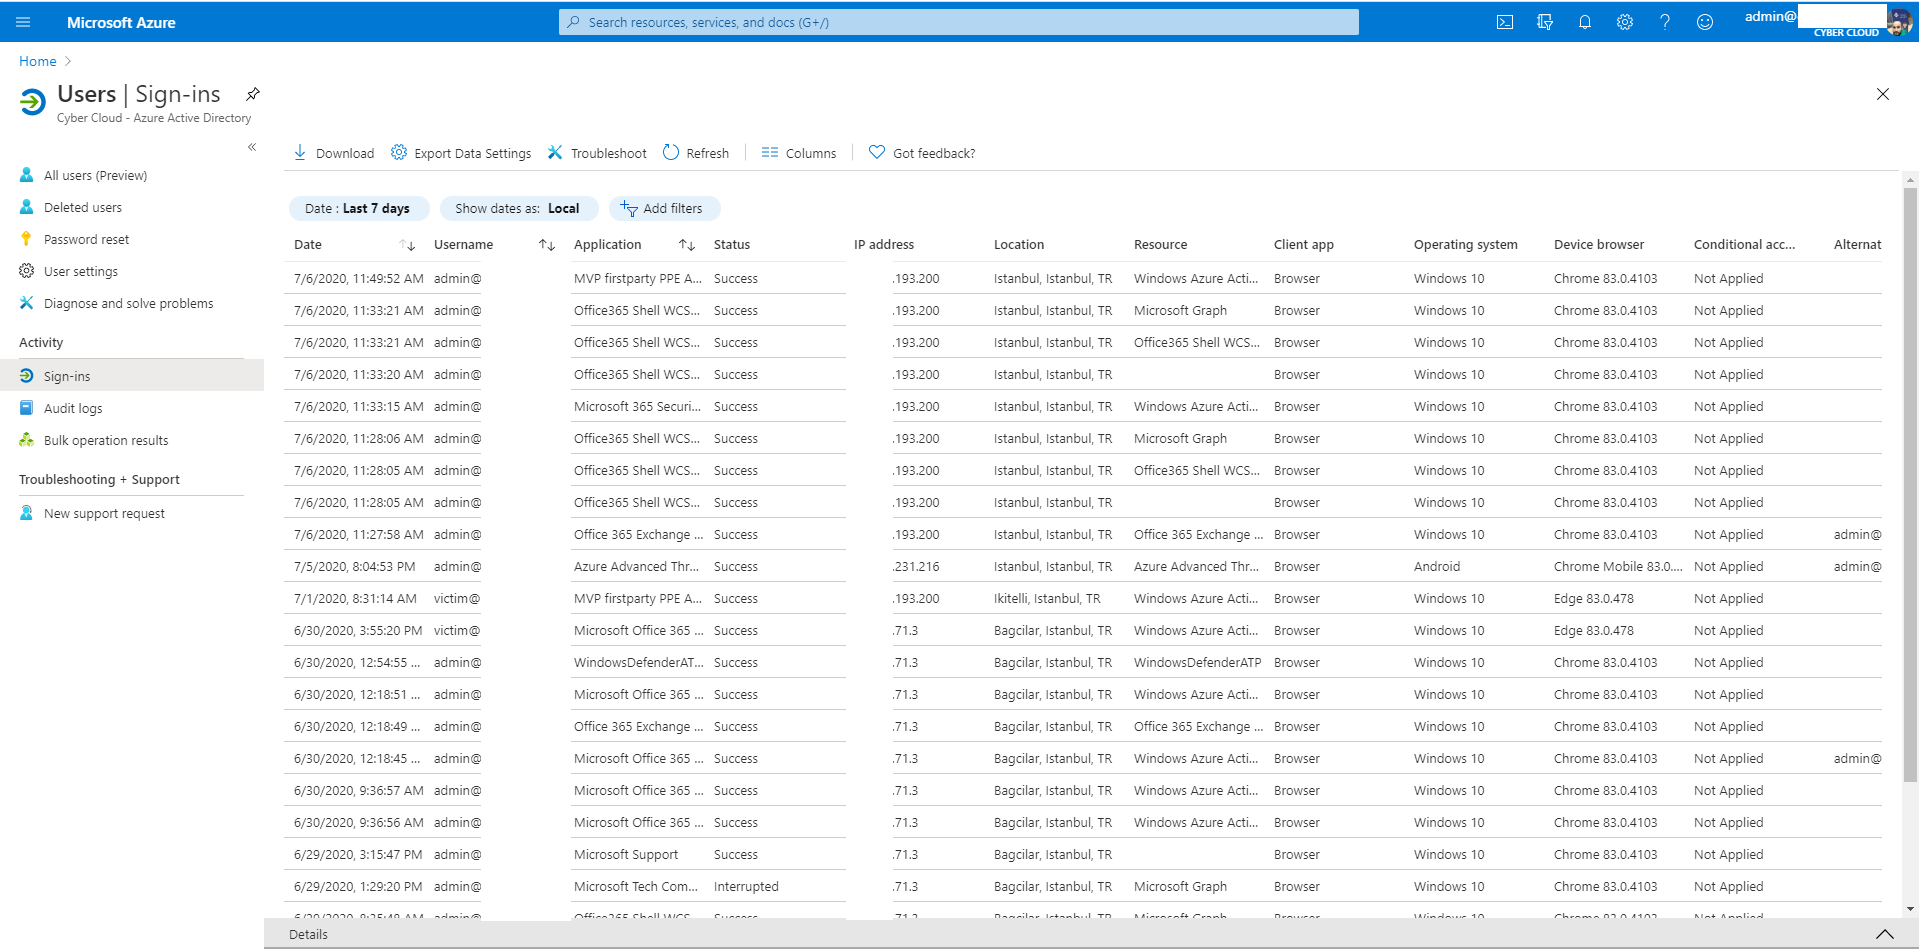Click the Conditional access column header

tap(1745, 245)
